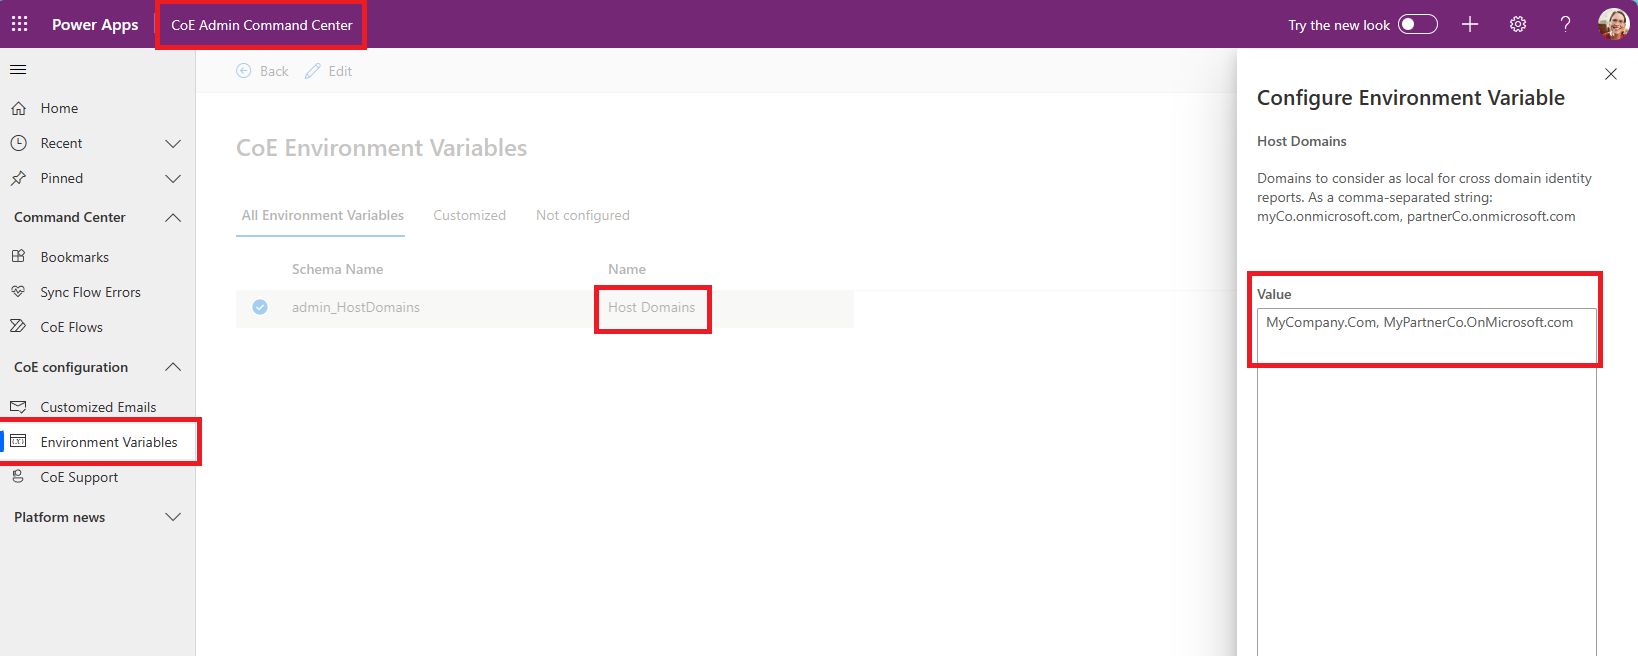Collapse the CoE configuration group chevron
This screenshot has height=656, width=1638.
click(173, 367)
